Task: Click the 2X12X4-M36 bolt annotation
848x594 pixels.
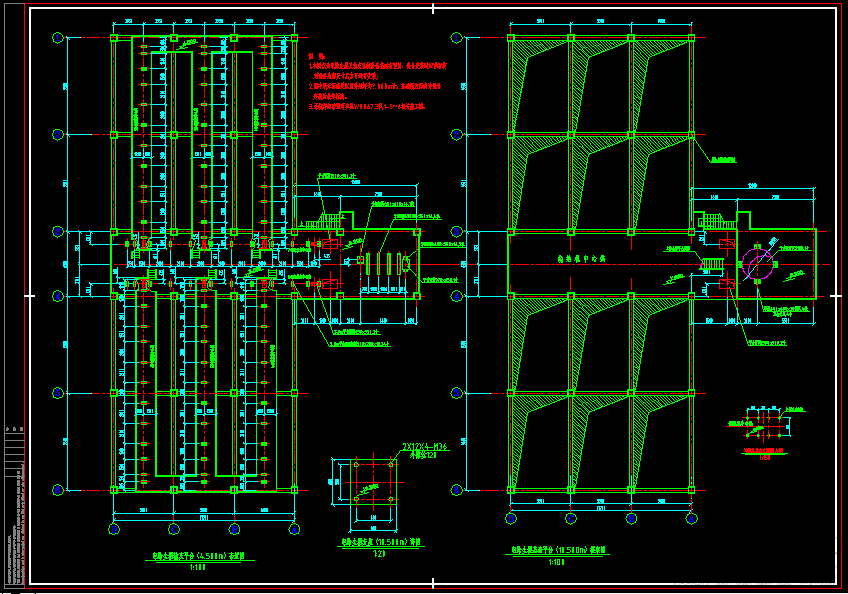Action: click(x=425, y=447)
